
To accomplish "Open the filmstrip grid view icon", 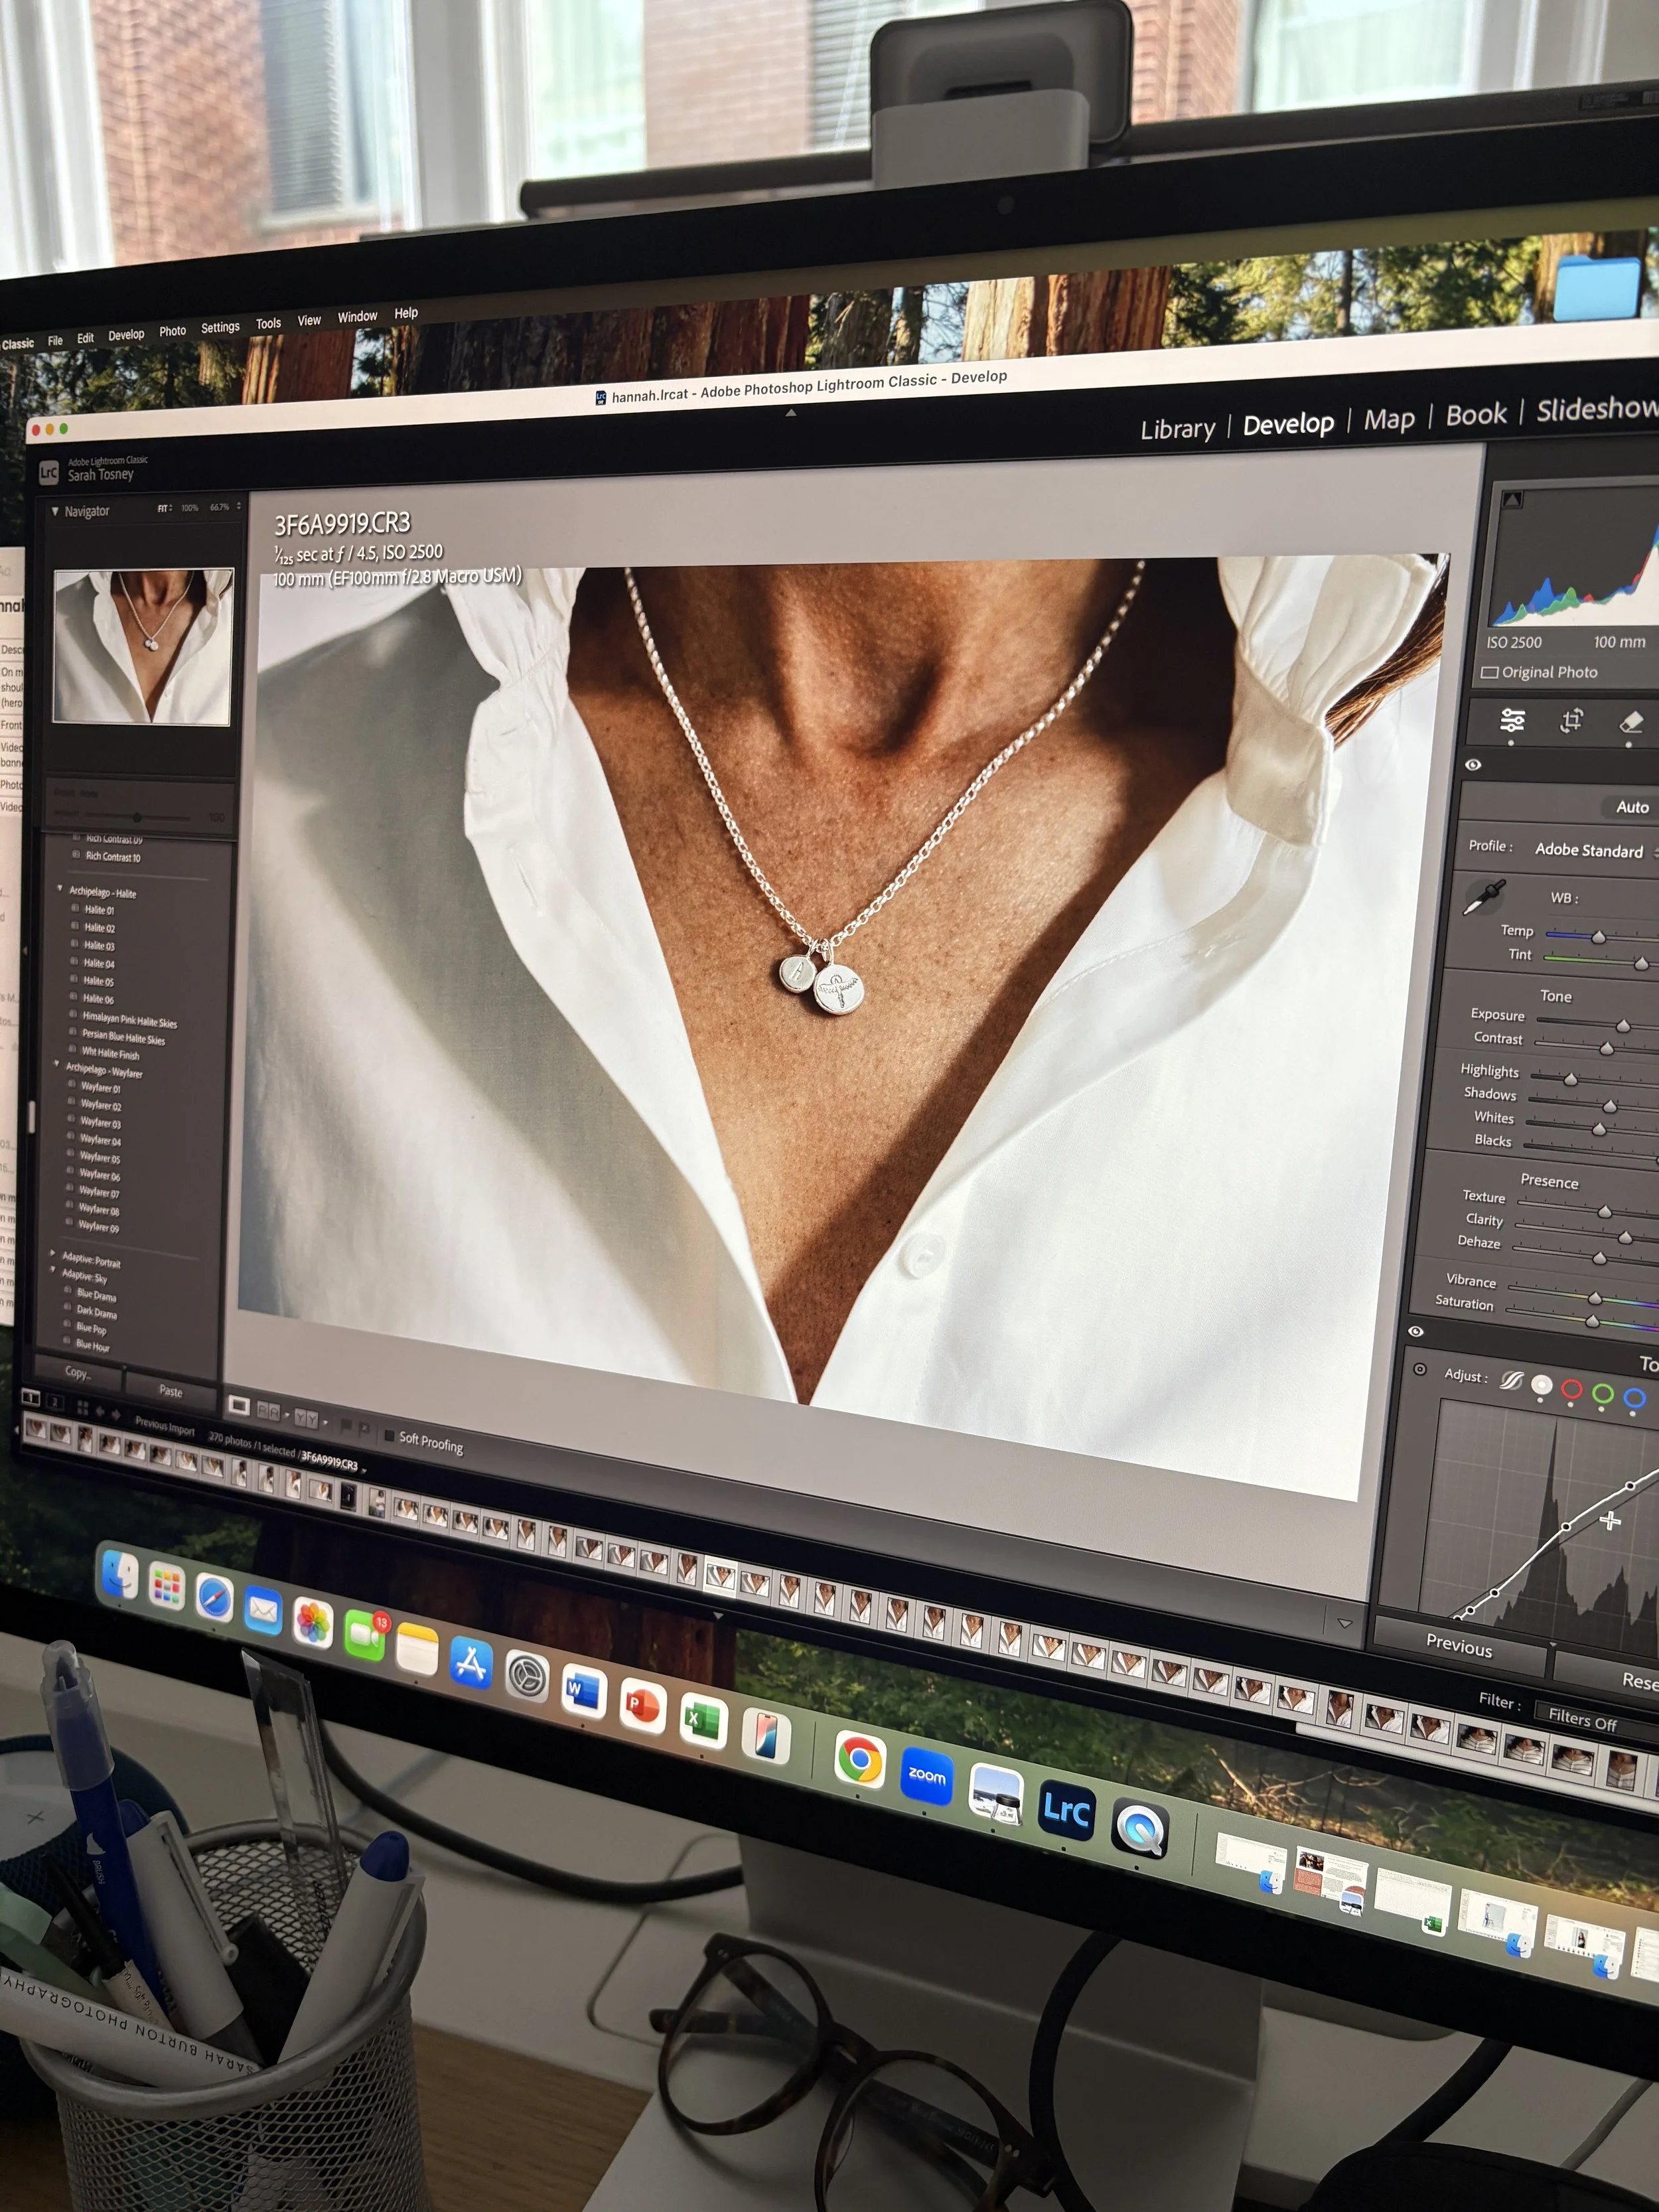I will [x=82, y=1408].
